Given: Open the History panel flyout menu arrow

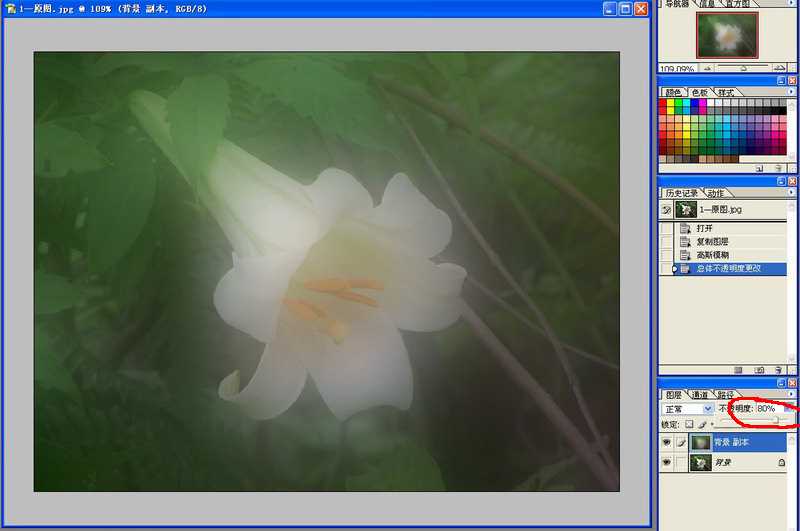Looking at the screenshot, I should pos(791,193).
